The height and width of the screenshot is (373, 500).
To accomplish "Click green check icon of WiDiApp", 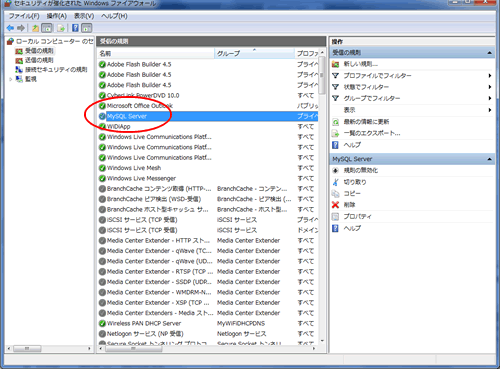I will click(102, 126).
